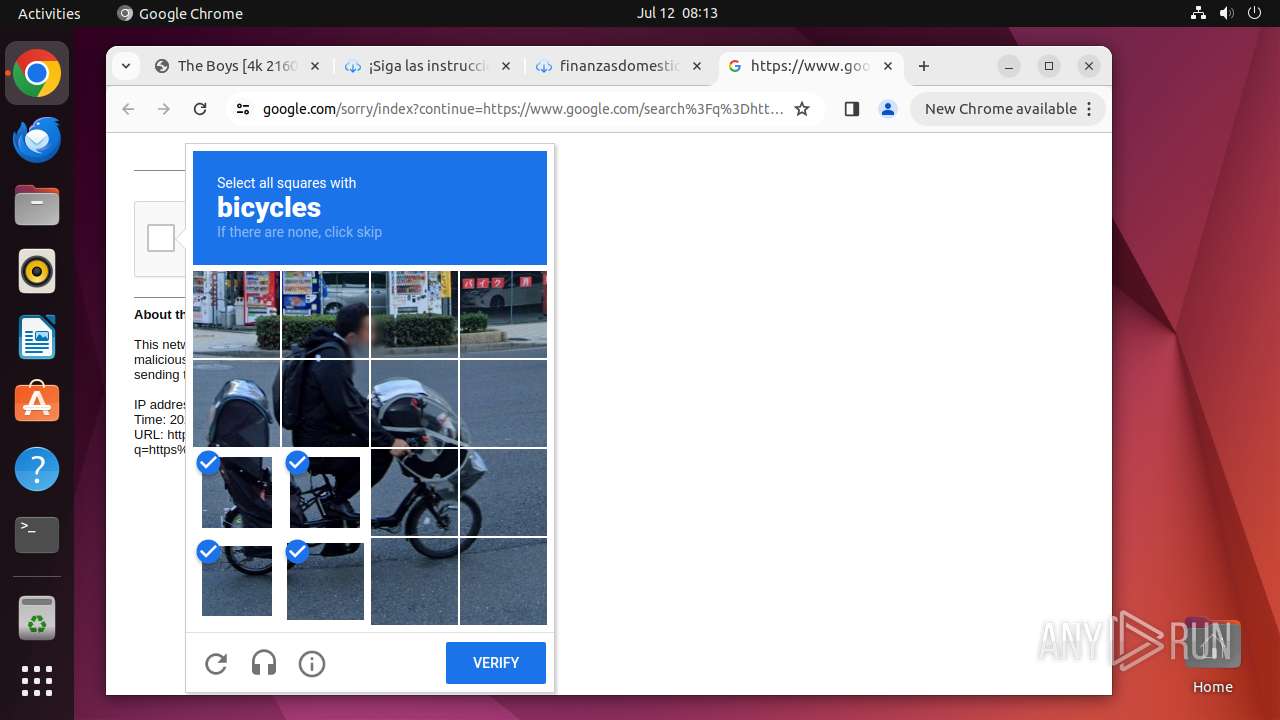The height and width of the screenshot is (720, 1280).
Task: Switch to finanzasdomesticas tab
Action: (618, 66)
